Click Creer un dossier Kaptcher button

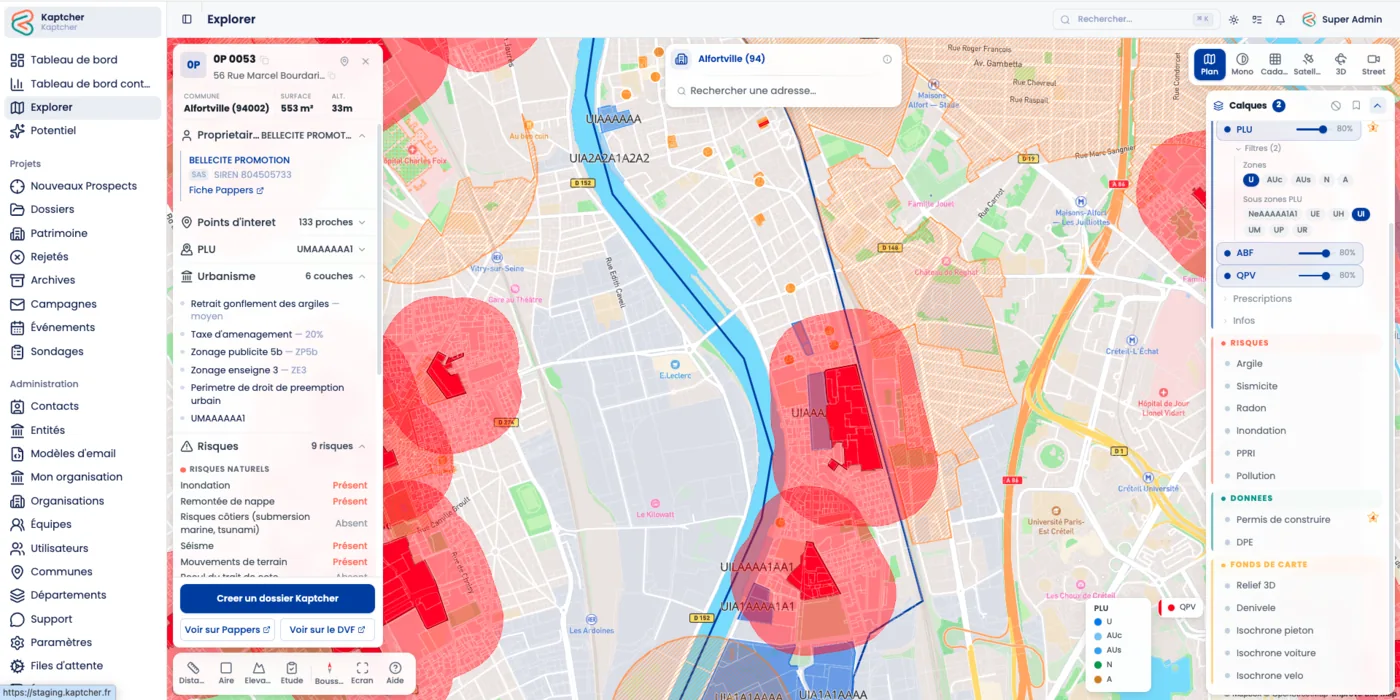pyautogui.click(x=277, y=599)
